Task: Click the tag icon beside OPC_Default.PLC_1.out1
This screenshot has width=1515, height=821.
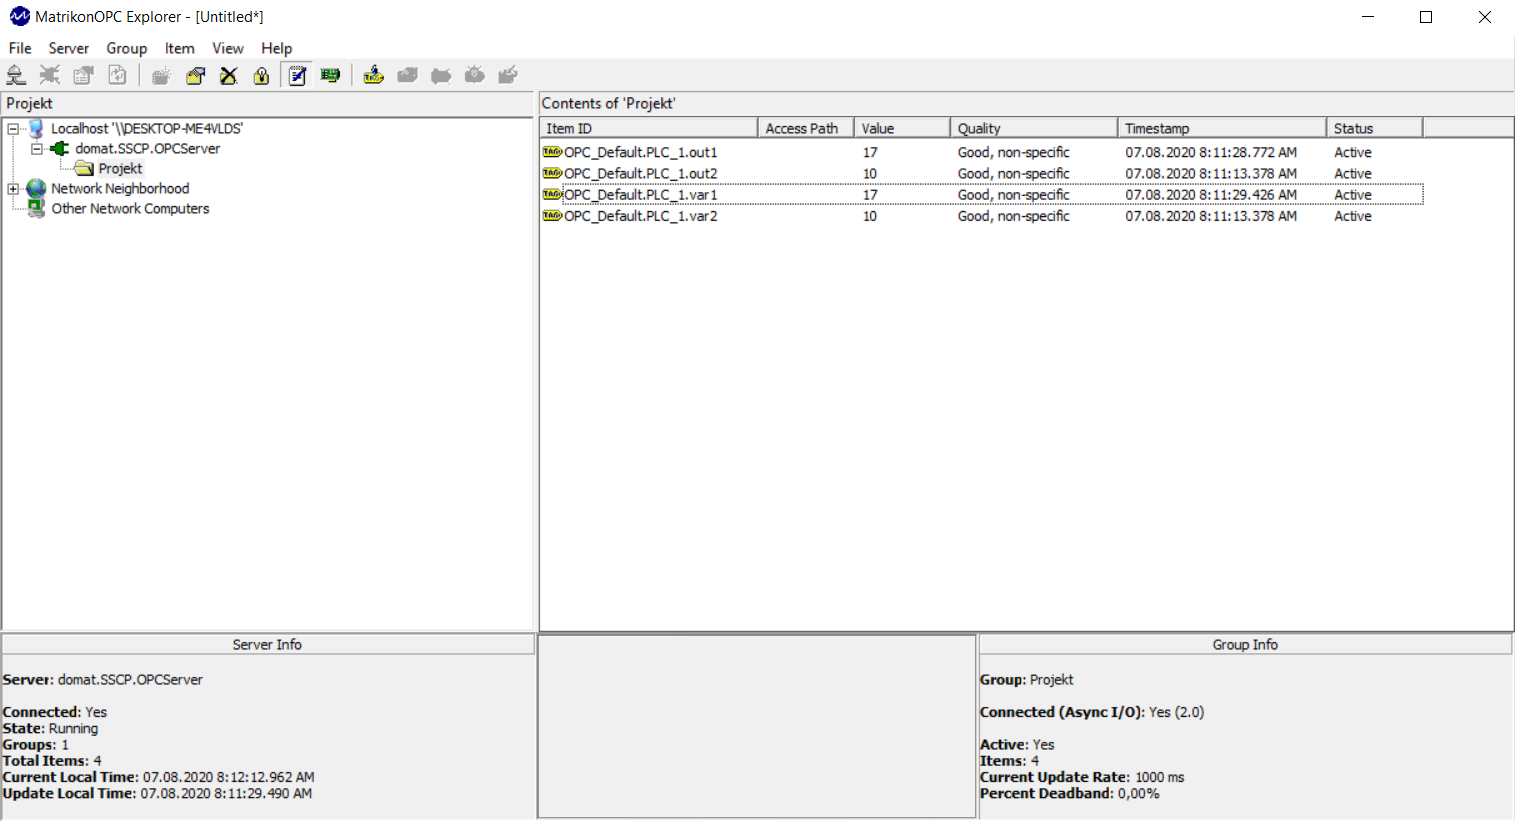Action: pyautogui.click(x=552, y=152)
